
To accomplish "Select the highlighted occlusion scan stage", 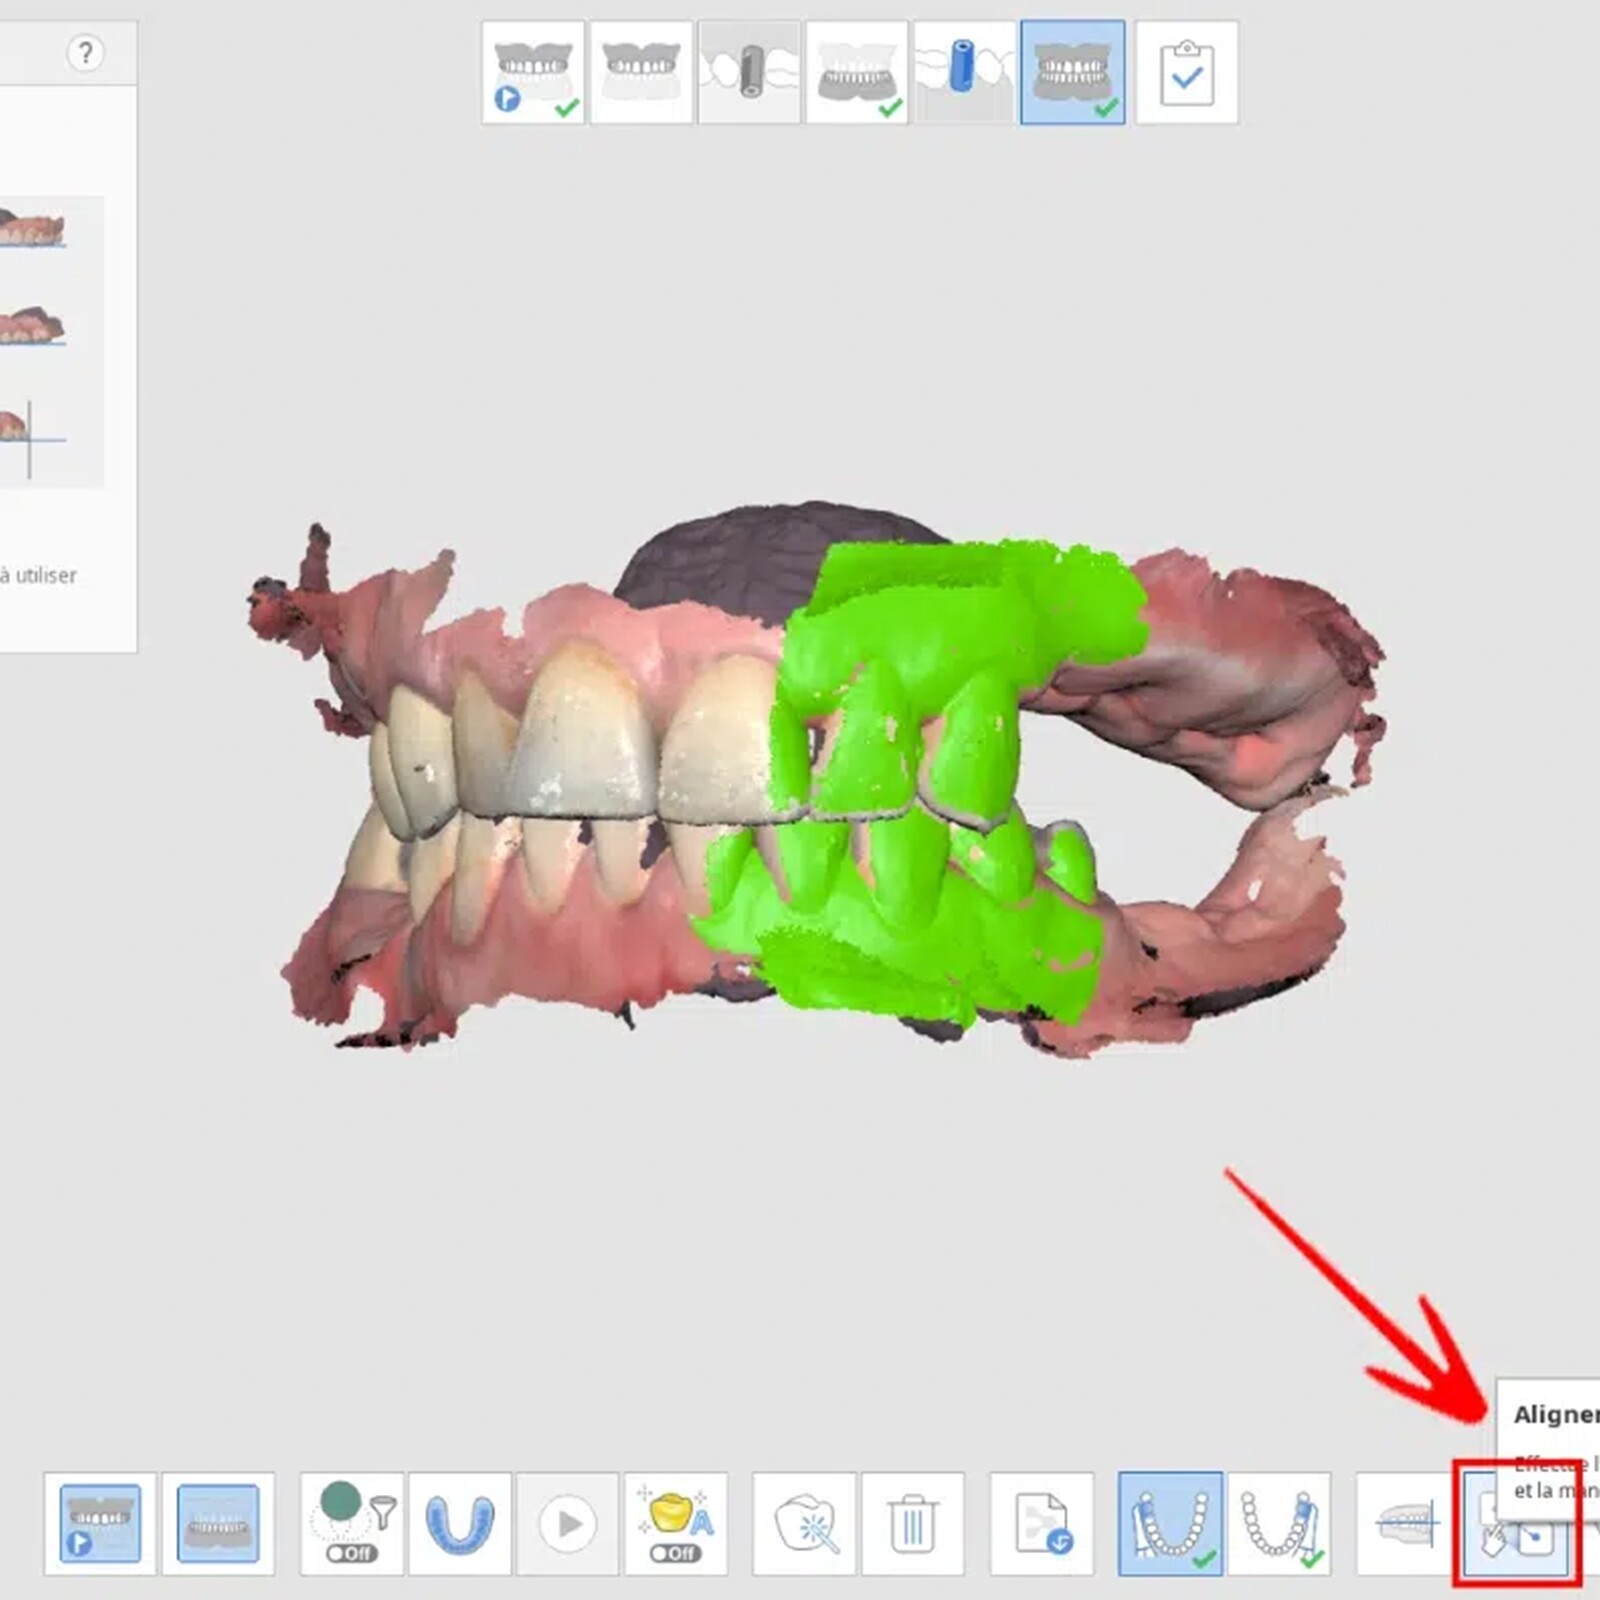I will click(1072, 73).
